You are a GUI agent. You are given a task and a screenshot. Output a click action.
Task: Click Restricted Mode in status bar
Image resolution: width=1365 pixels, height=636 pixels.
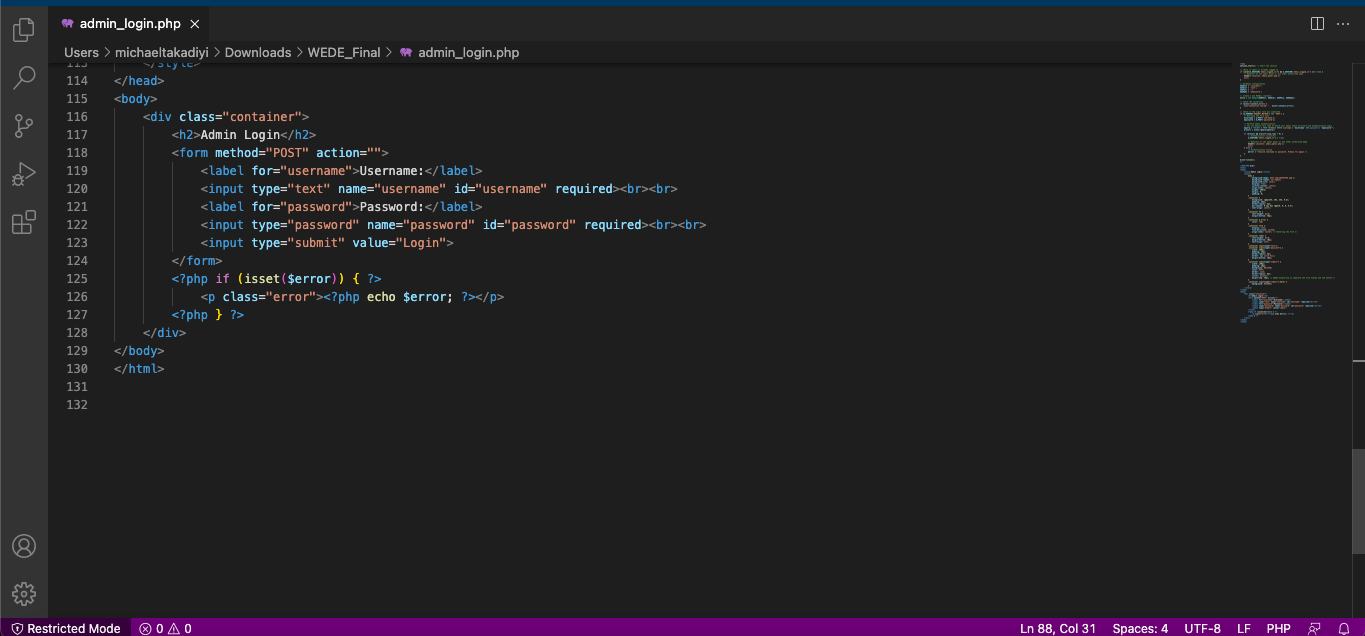66,628
